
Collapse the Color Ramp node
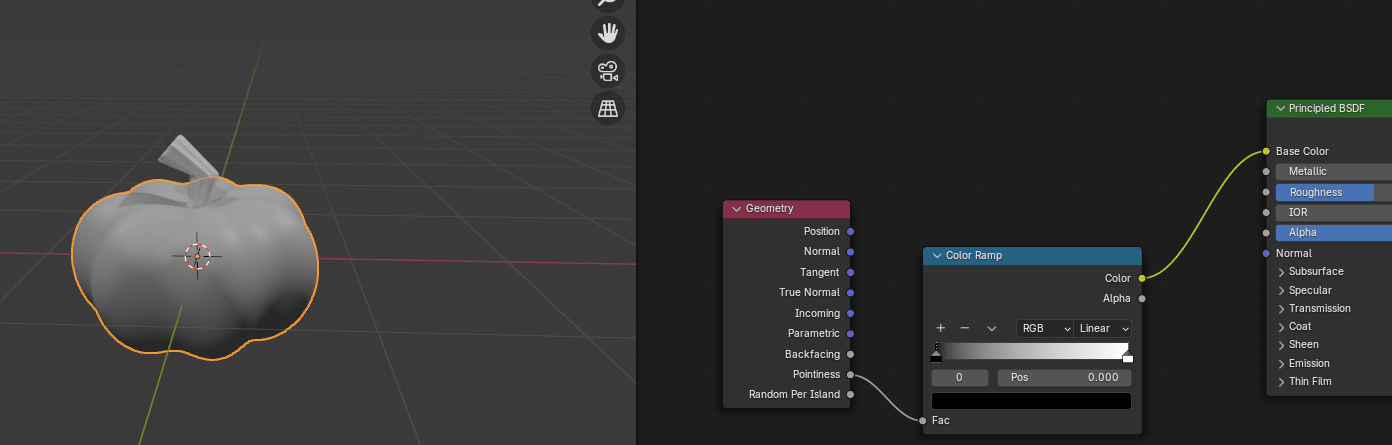tap(937, 256)
